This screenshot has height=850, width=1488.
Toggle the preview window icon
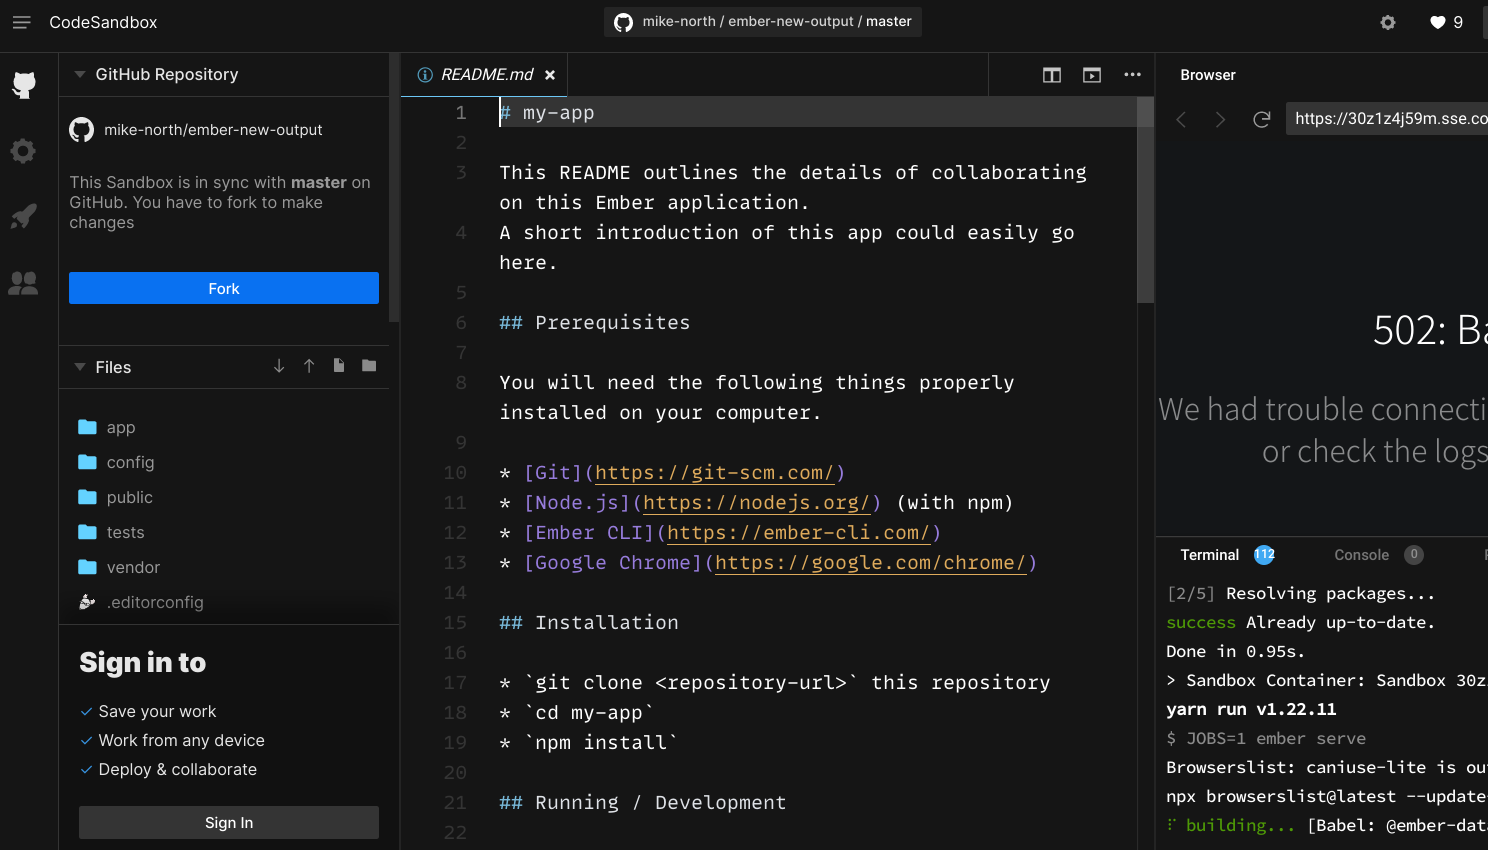click(1092, 75)
